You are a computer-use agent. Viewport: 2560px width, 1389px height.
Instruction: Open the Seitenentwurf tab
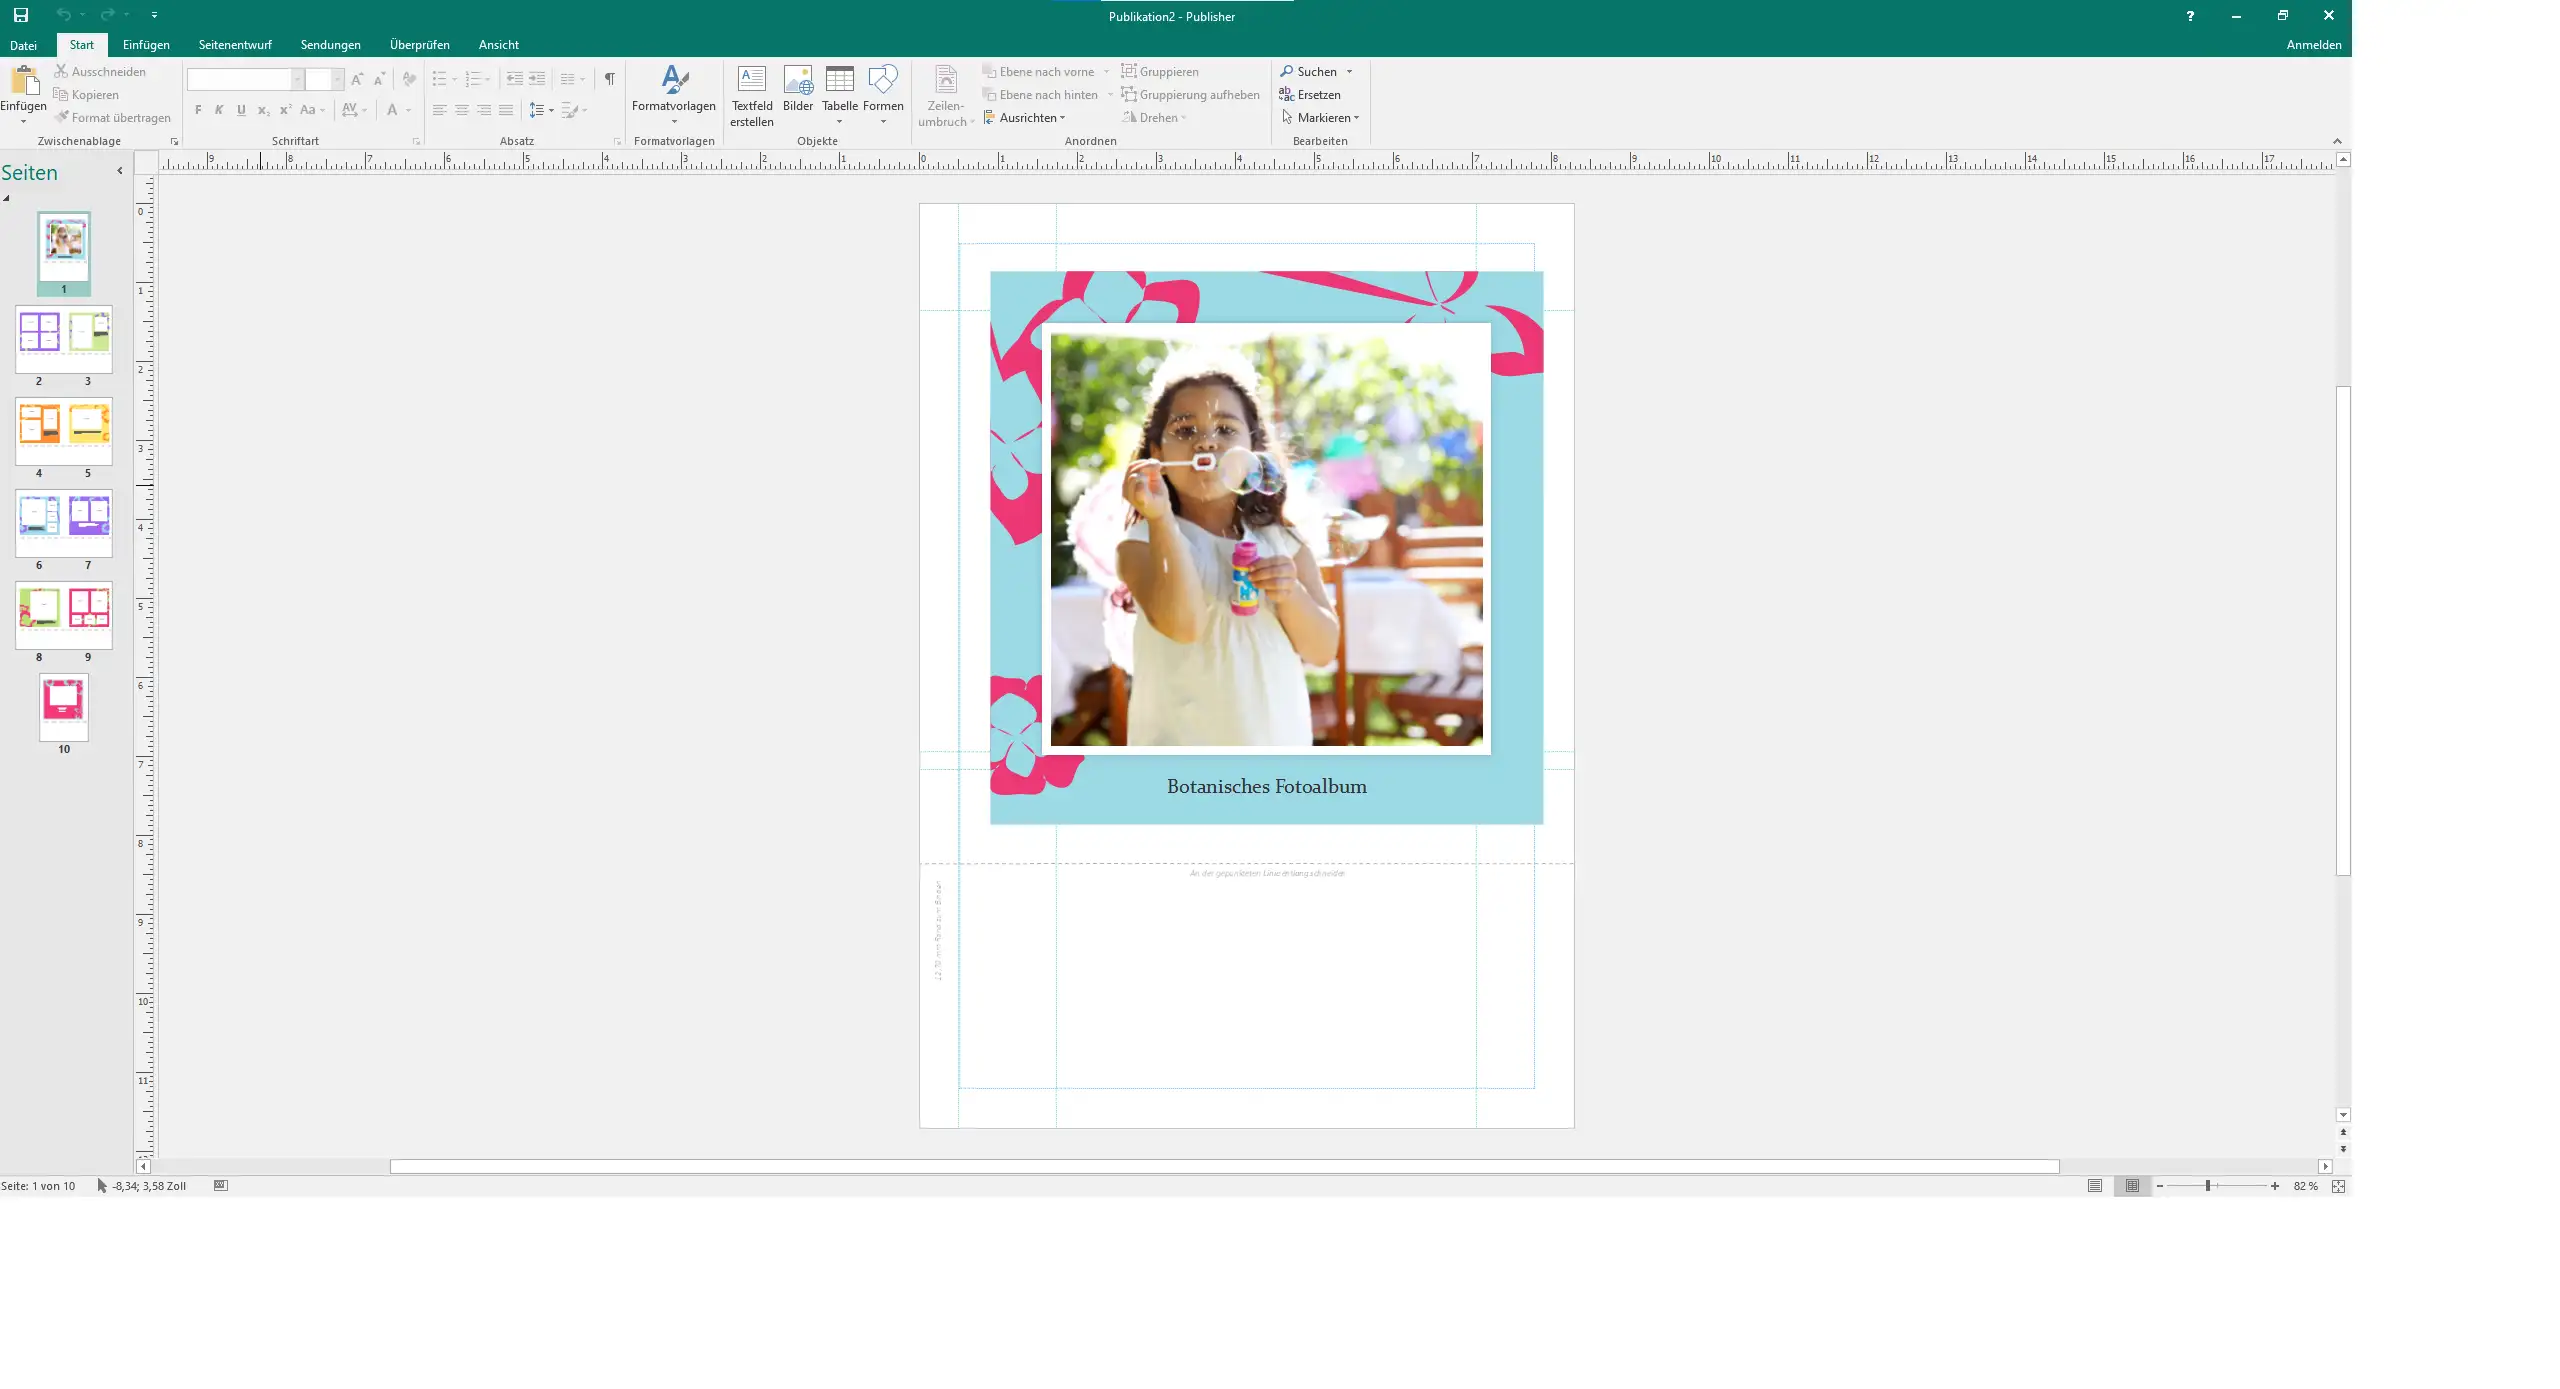tap(235, 45)
